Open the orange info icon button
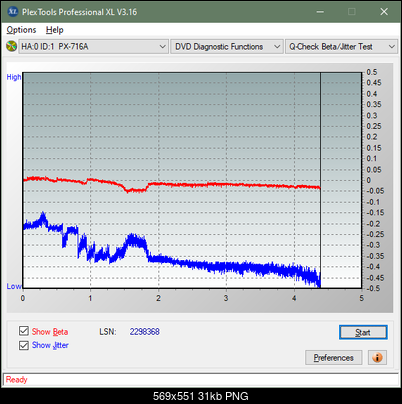Screen dimensions: 402x404 coord(377,358)
